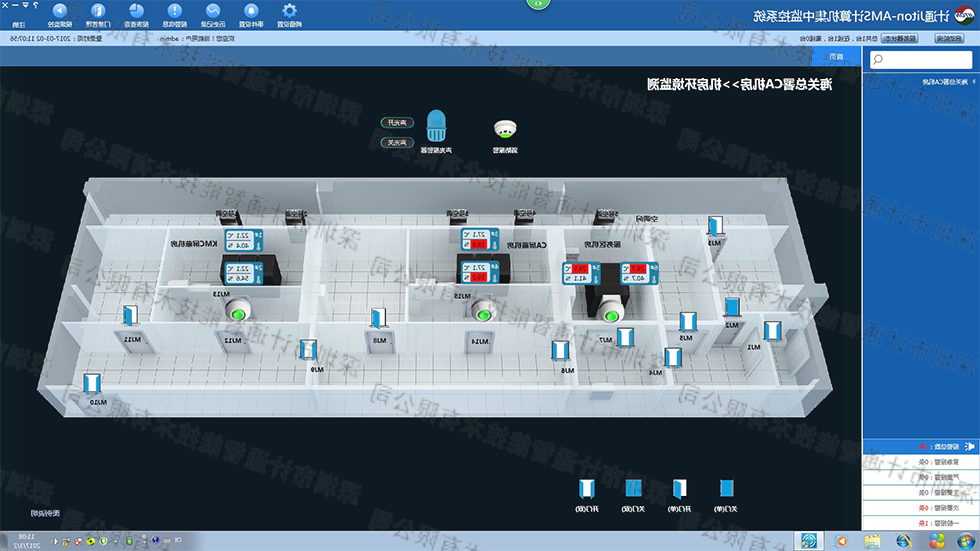Turn off the alarm with 声光关
The width and height of the screenshot is (980, 551).
[398, 142]
